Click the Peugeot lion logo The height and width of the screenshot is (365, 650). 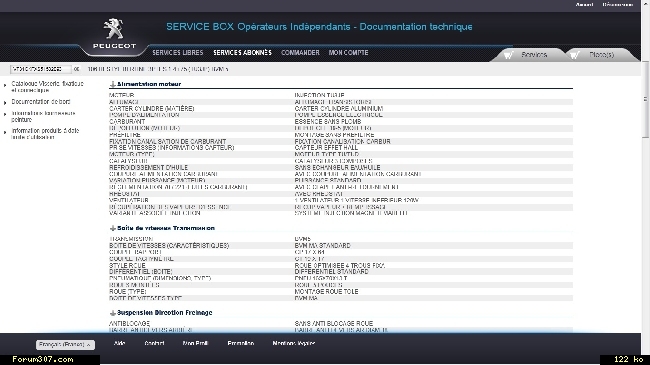pos(114,29)
